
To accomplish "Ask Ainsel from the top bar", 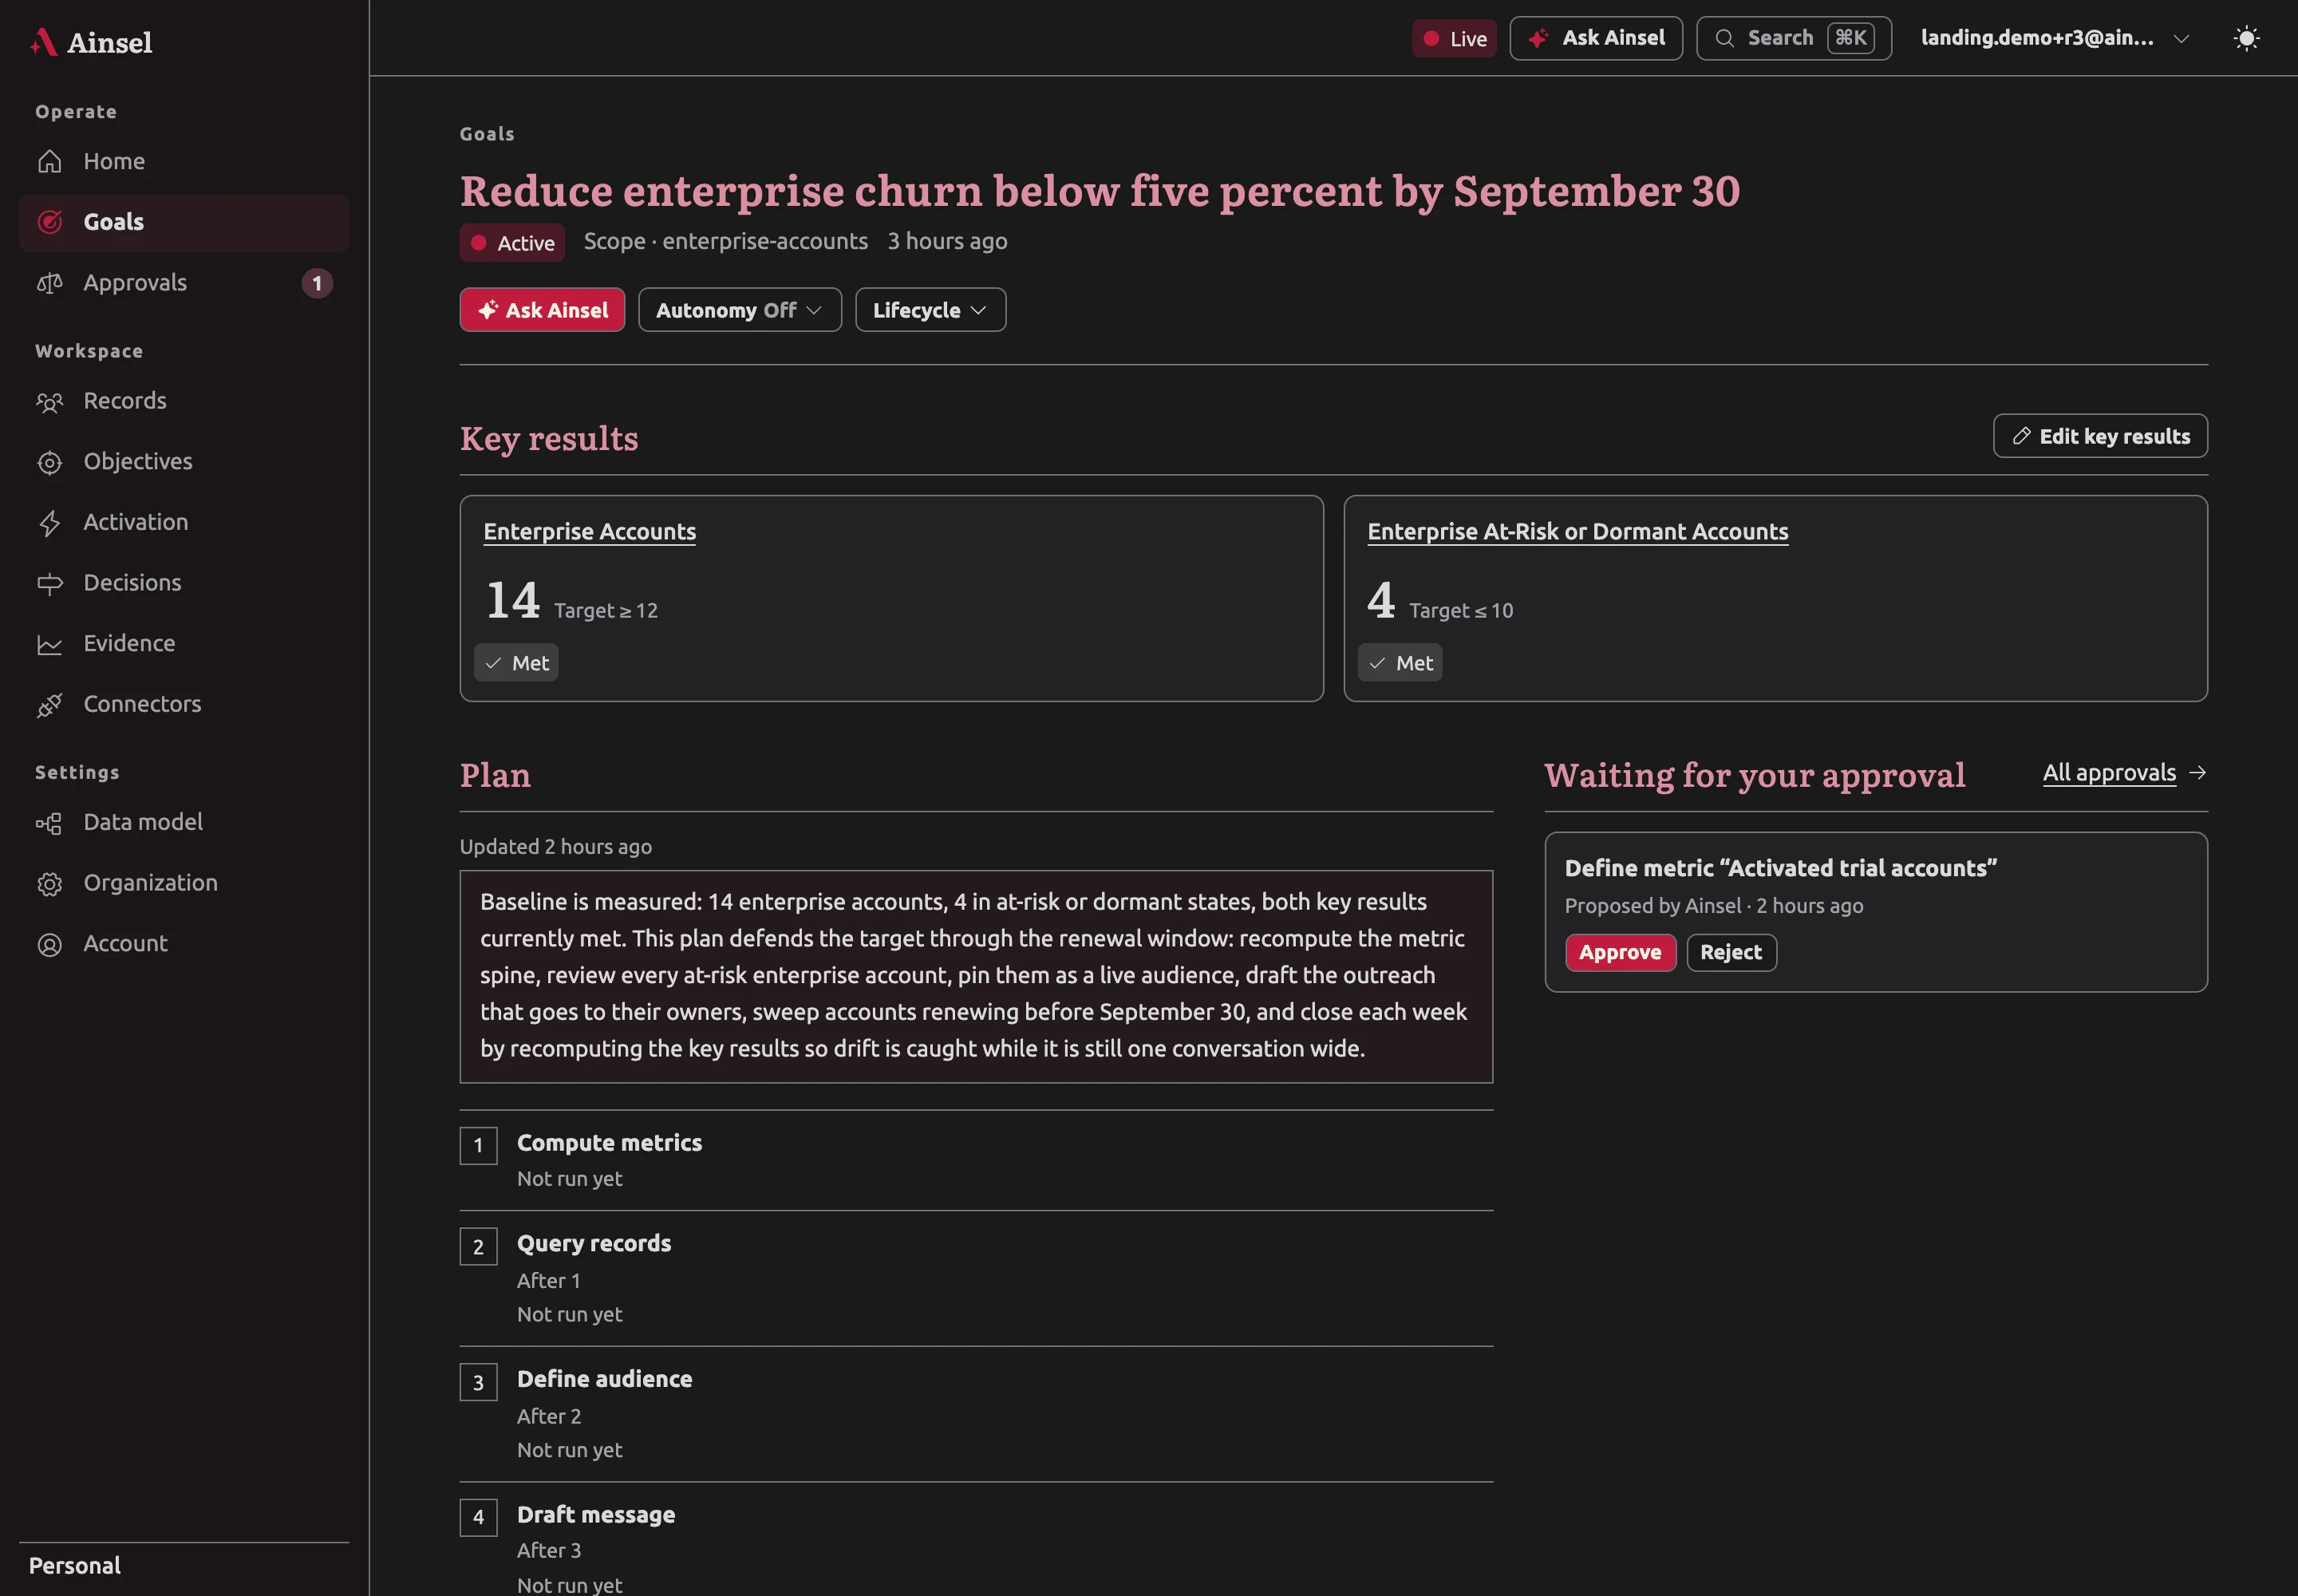I will [1596, 38].
